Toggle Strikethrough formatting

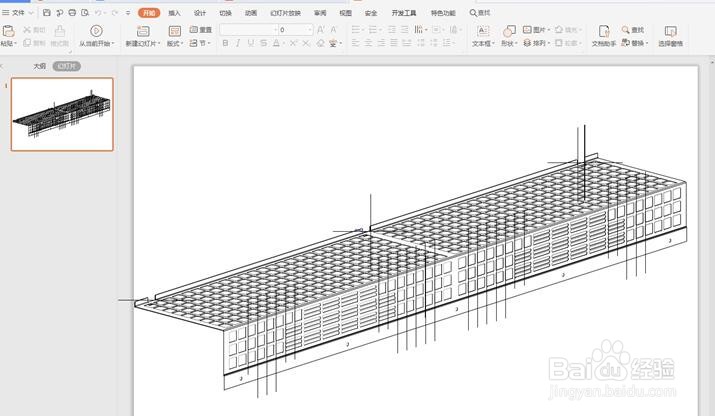pyautogui.click(x=264, y=43)
